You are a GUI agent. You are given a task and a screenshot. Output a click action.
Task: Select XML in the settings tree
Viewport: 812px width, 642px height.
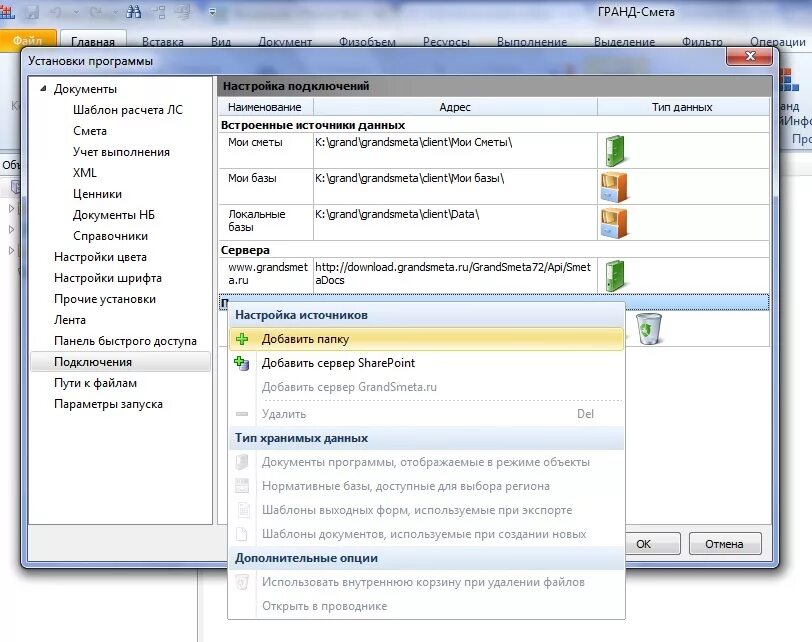[x=84, y=173]
